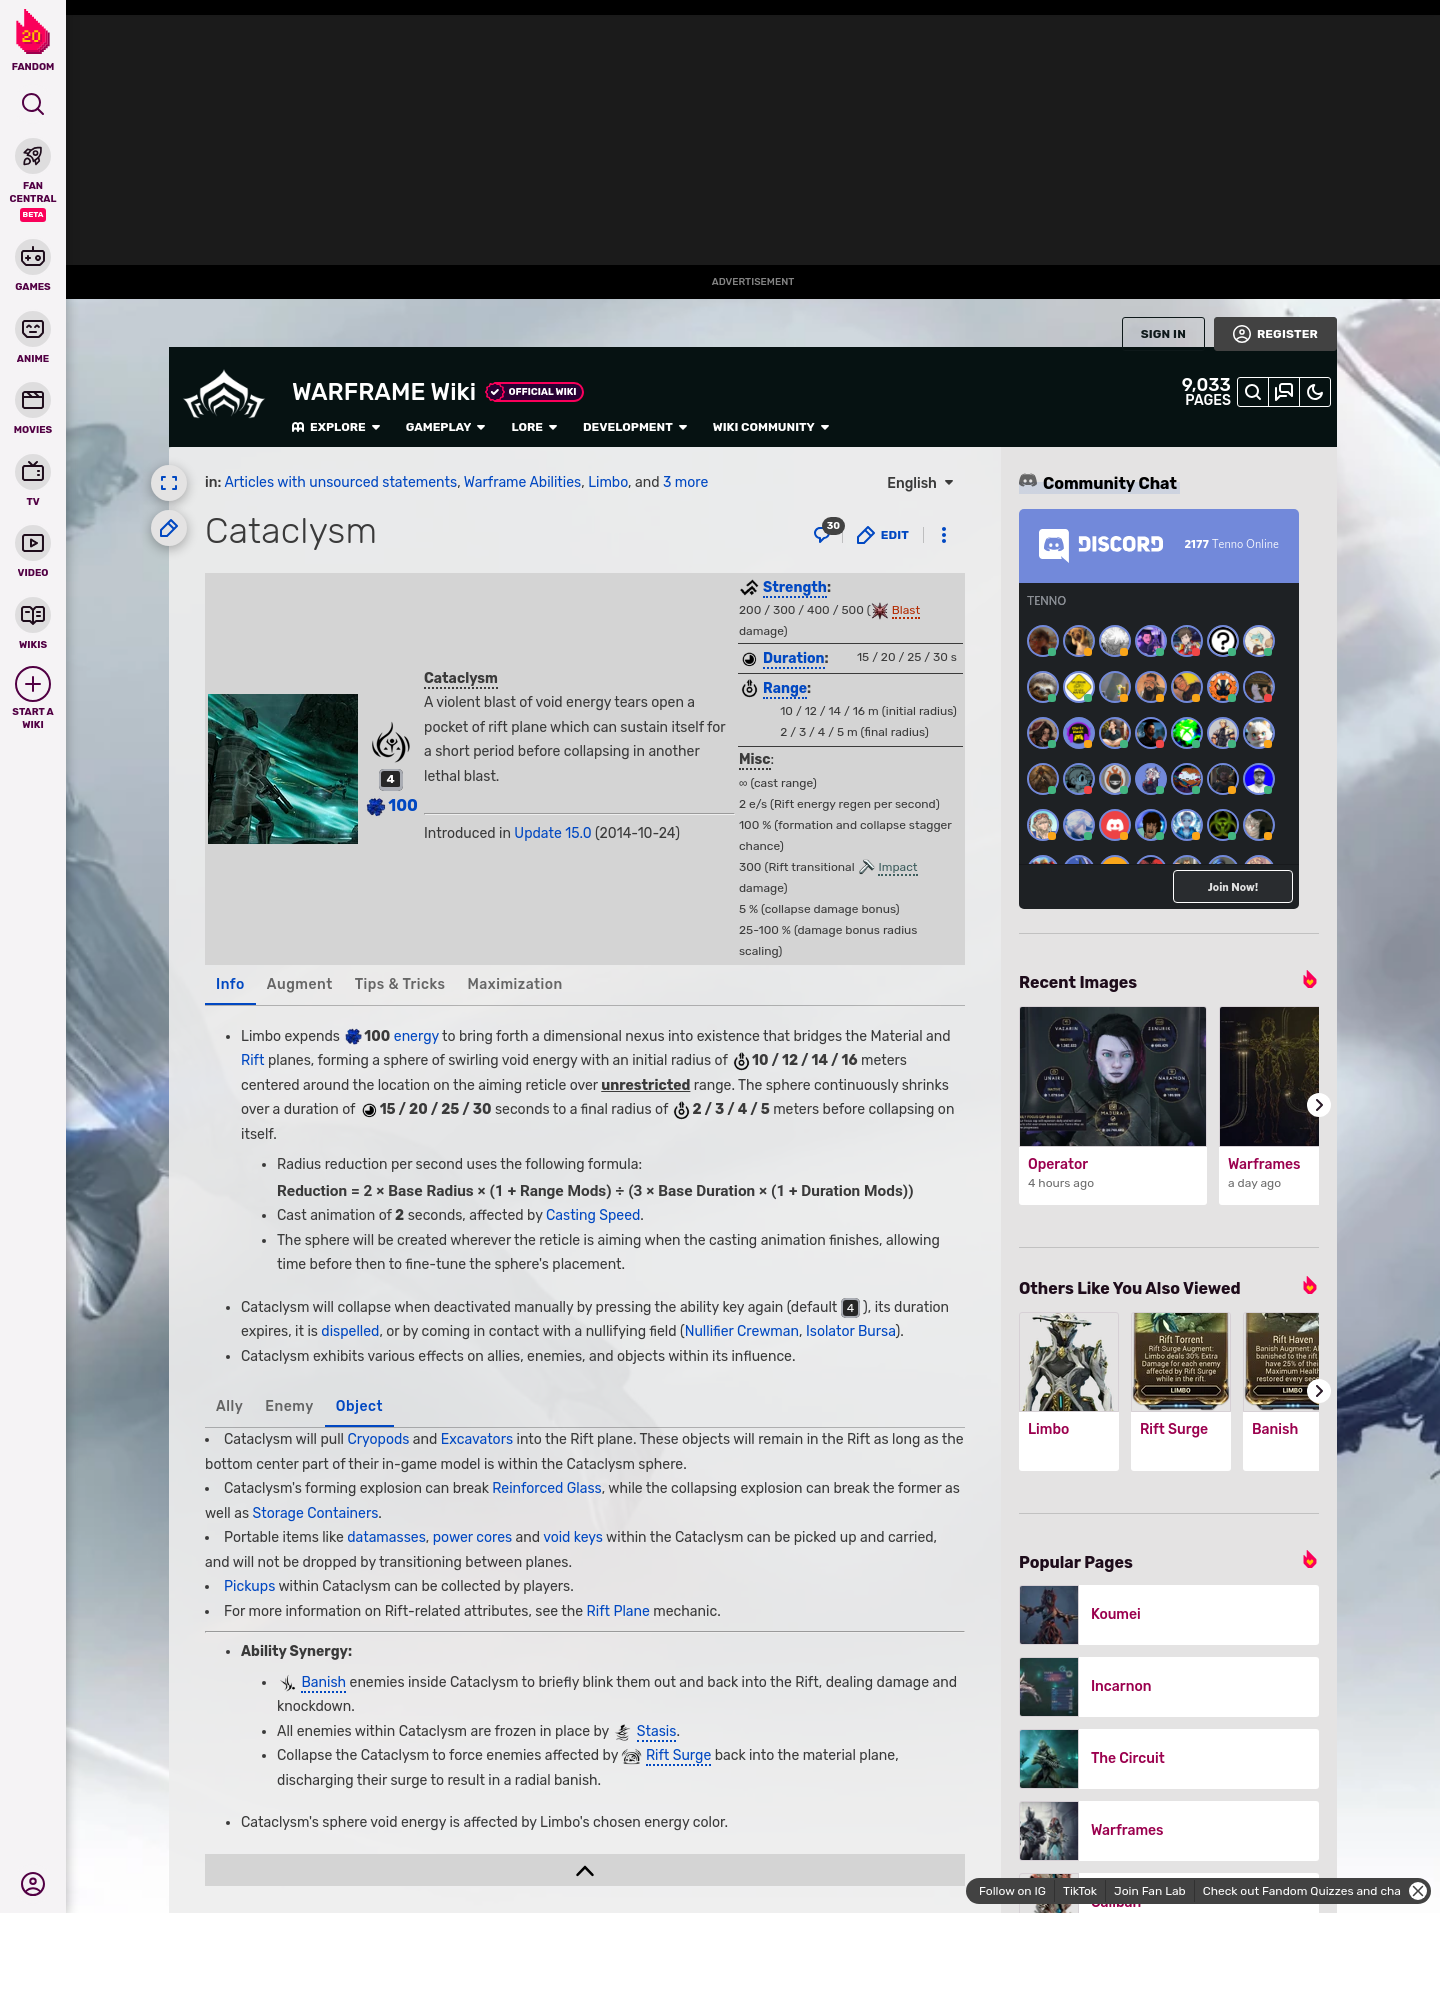Toggle dark theme moon icon

tap(1315, 392)
